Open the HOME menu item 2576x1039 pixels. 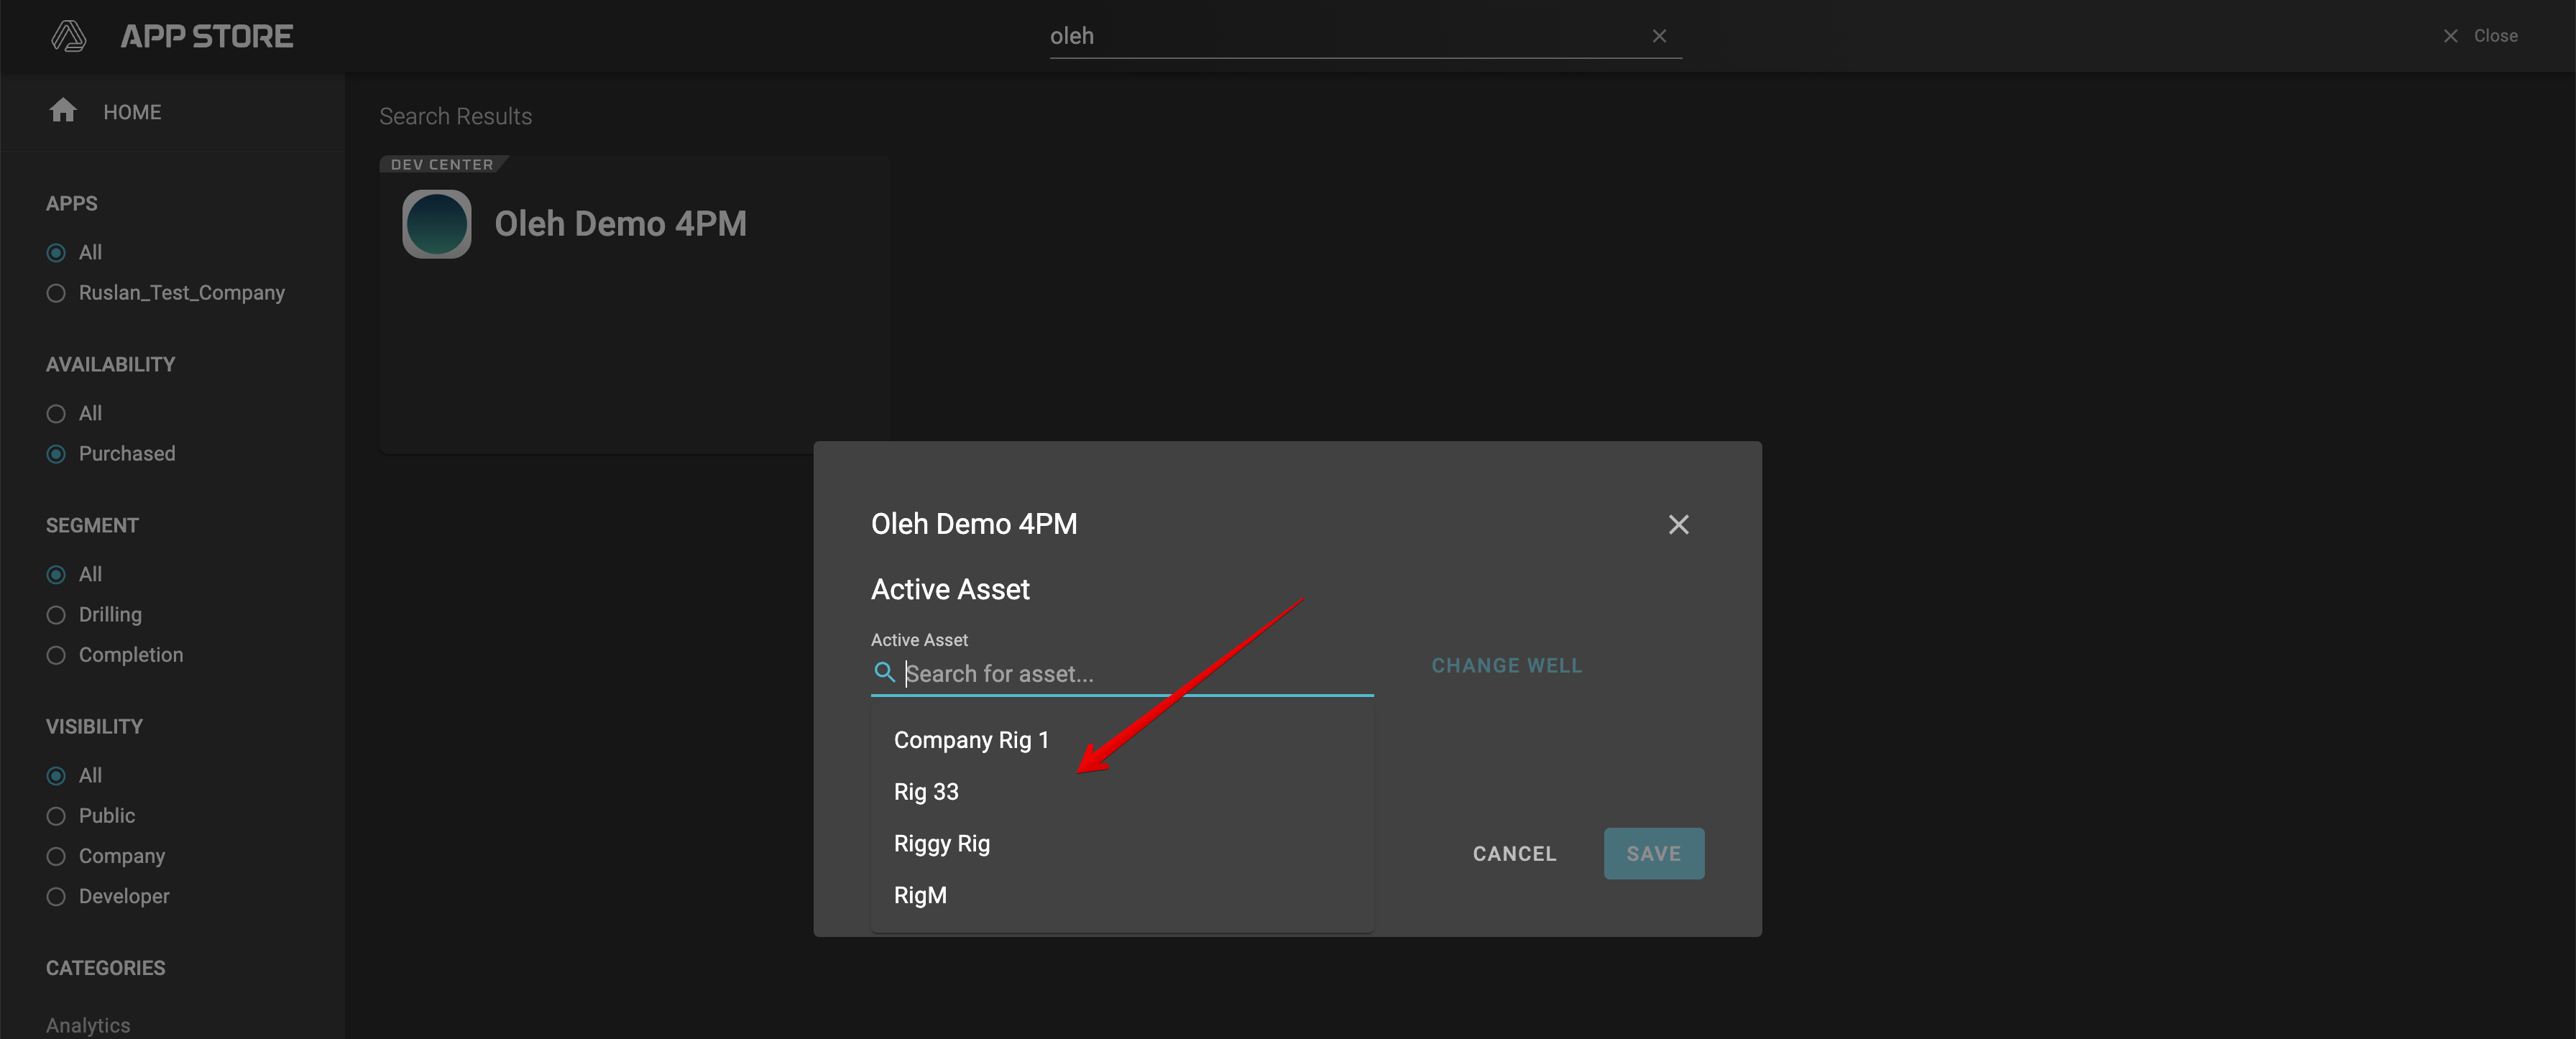pyautogui.click(x=131, y=112)
